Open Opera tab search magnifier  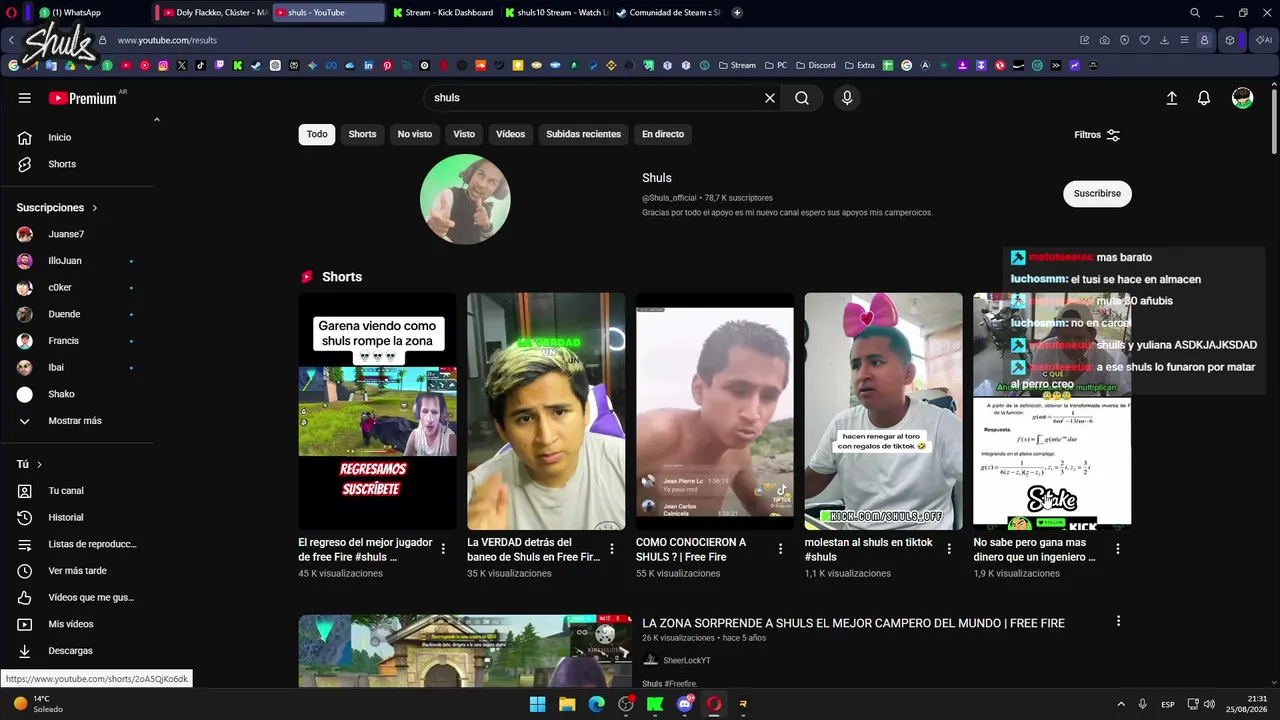[1195, 13]
